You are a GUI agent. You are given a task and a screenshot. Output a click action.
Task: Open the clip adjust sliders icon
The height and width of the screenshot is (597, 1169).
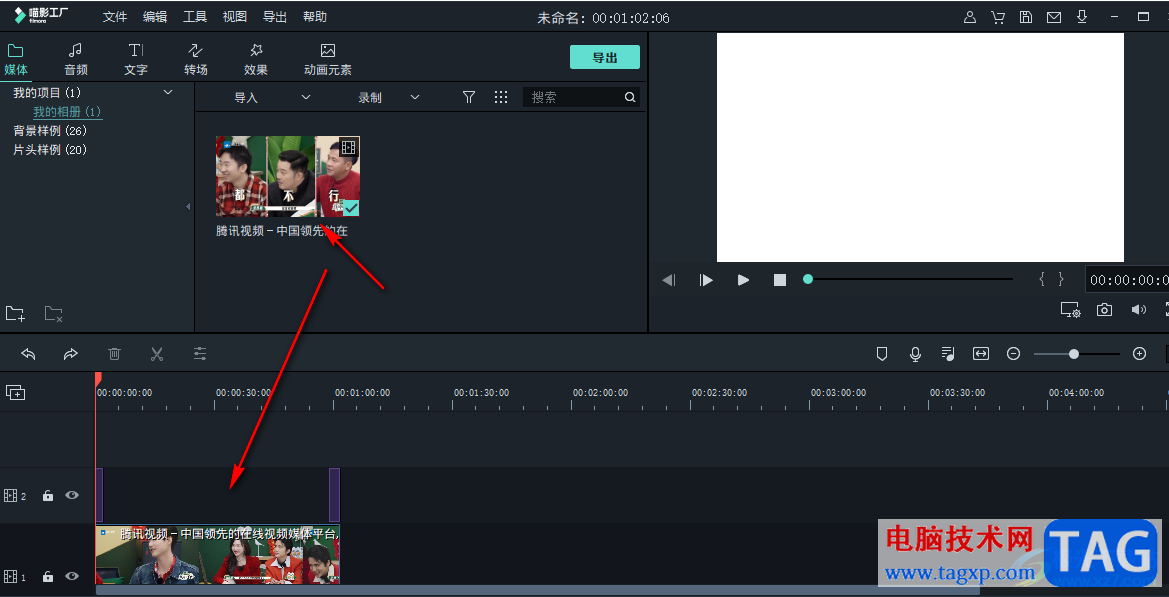click(x=200, y=354)
